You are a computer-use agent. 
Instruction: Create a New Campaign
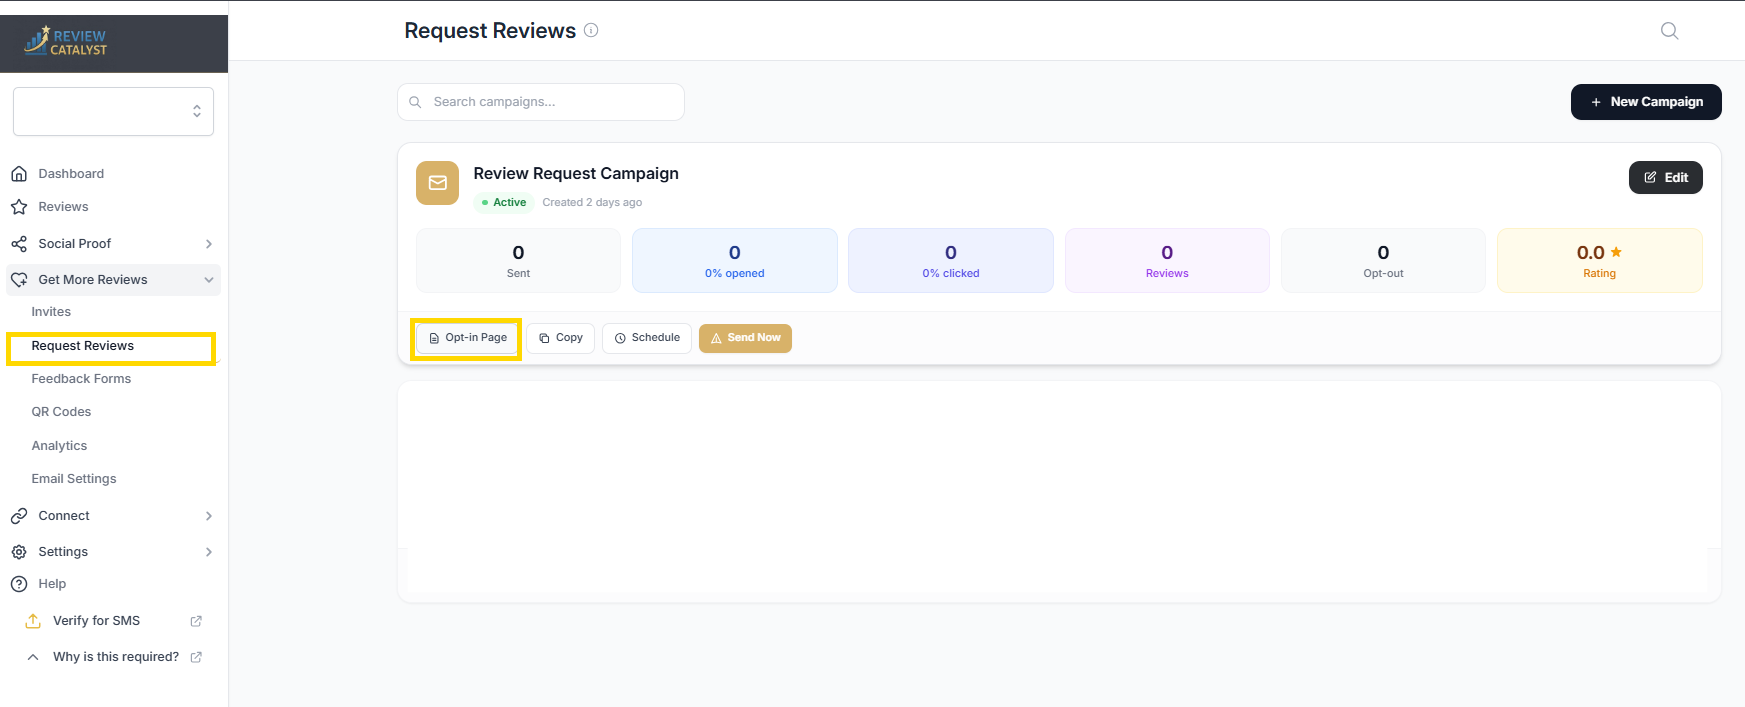point(1645,102)
